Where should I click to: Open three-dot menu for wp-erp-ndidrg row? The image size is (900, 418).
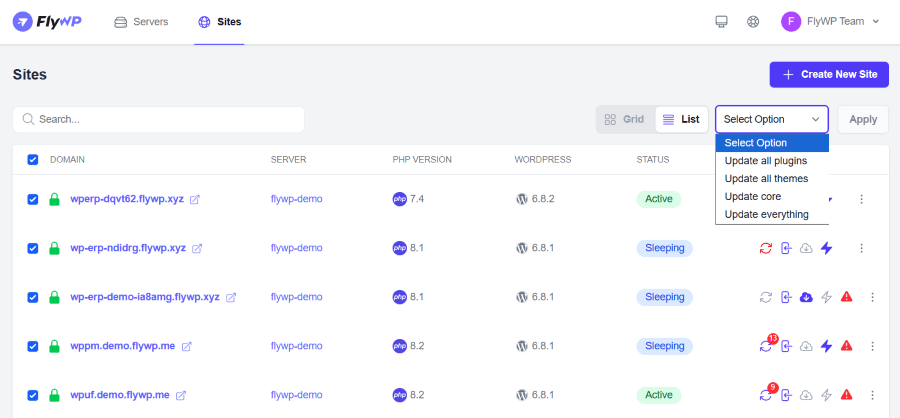(861, 248)
